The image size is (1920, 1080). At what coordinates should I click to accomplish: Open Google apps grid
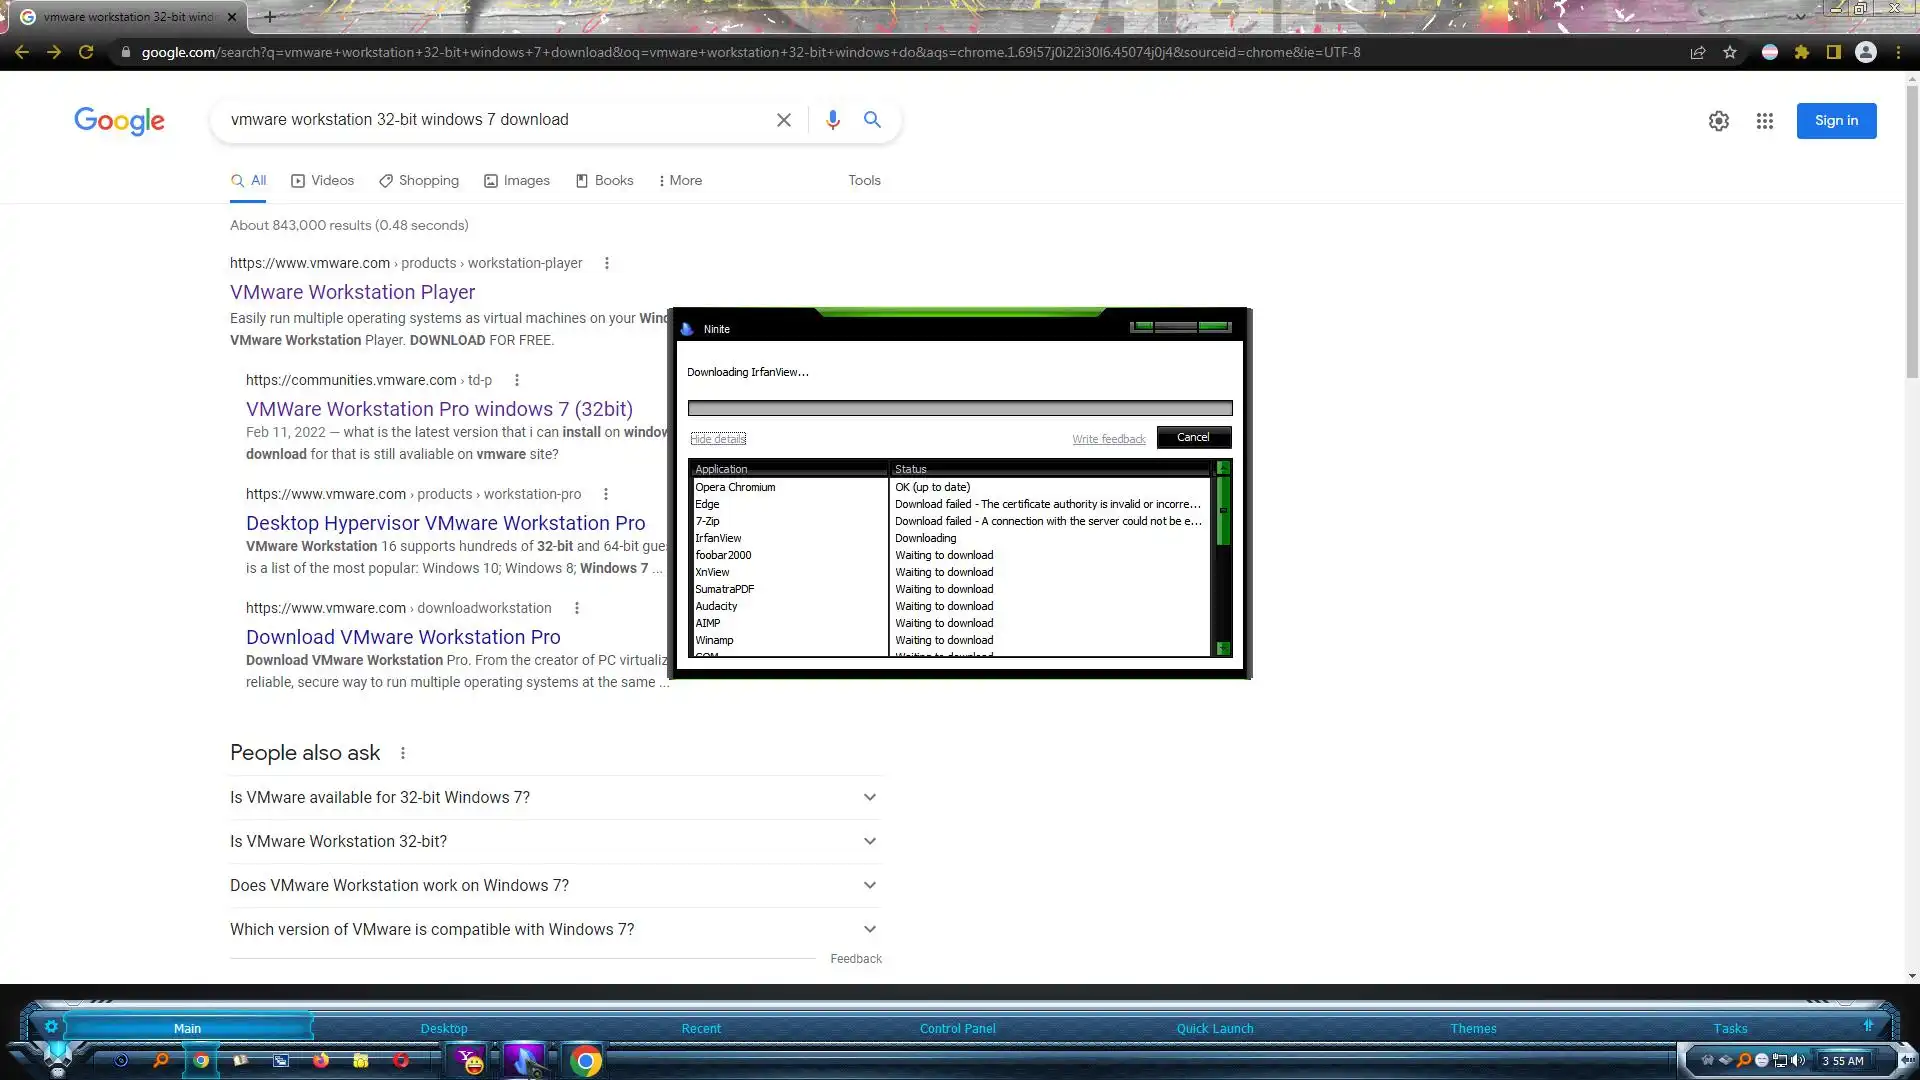[1764, 121]
